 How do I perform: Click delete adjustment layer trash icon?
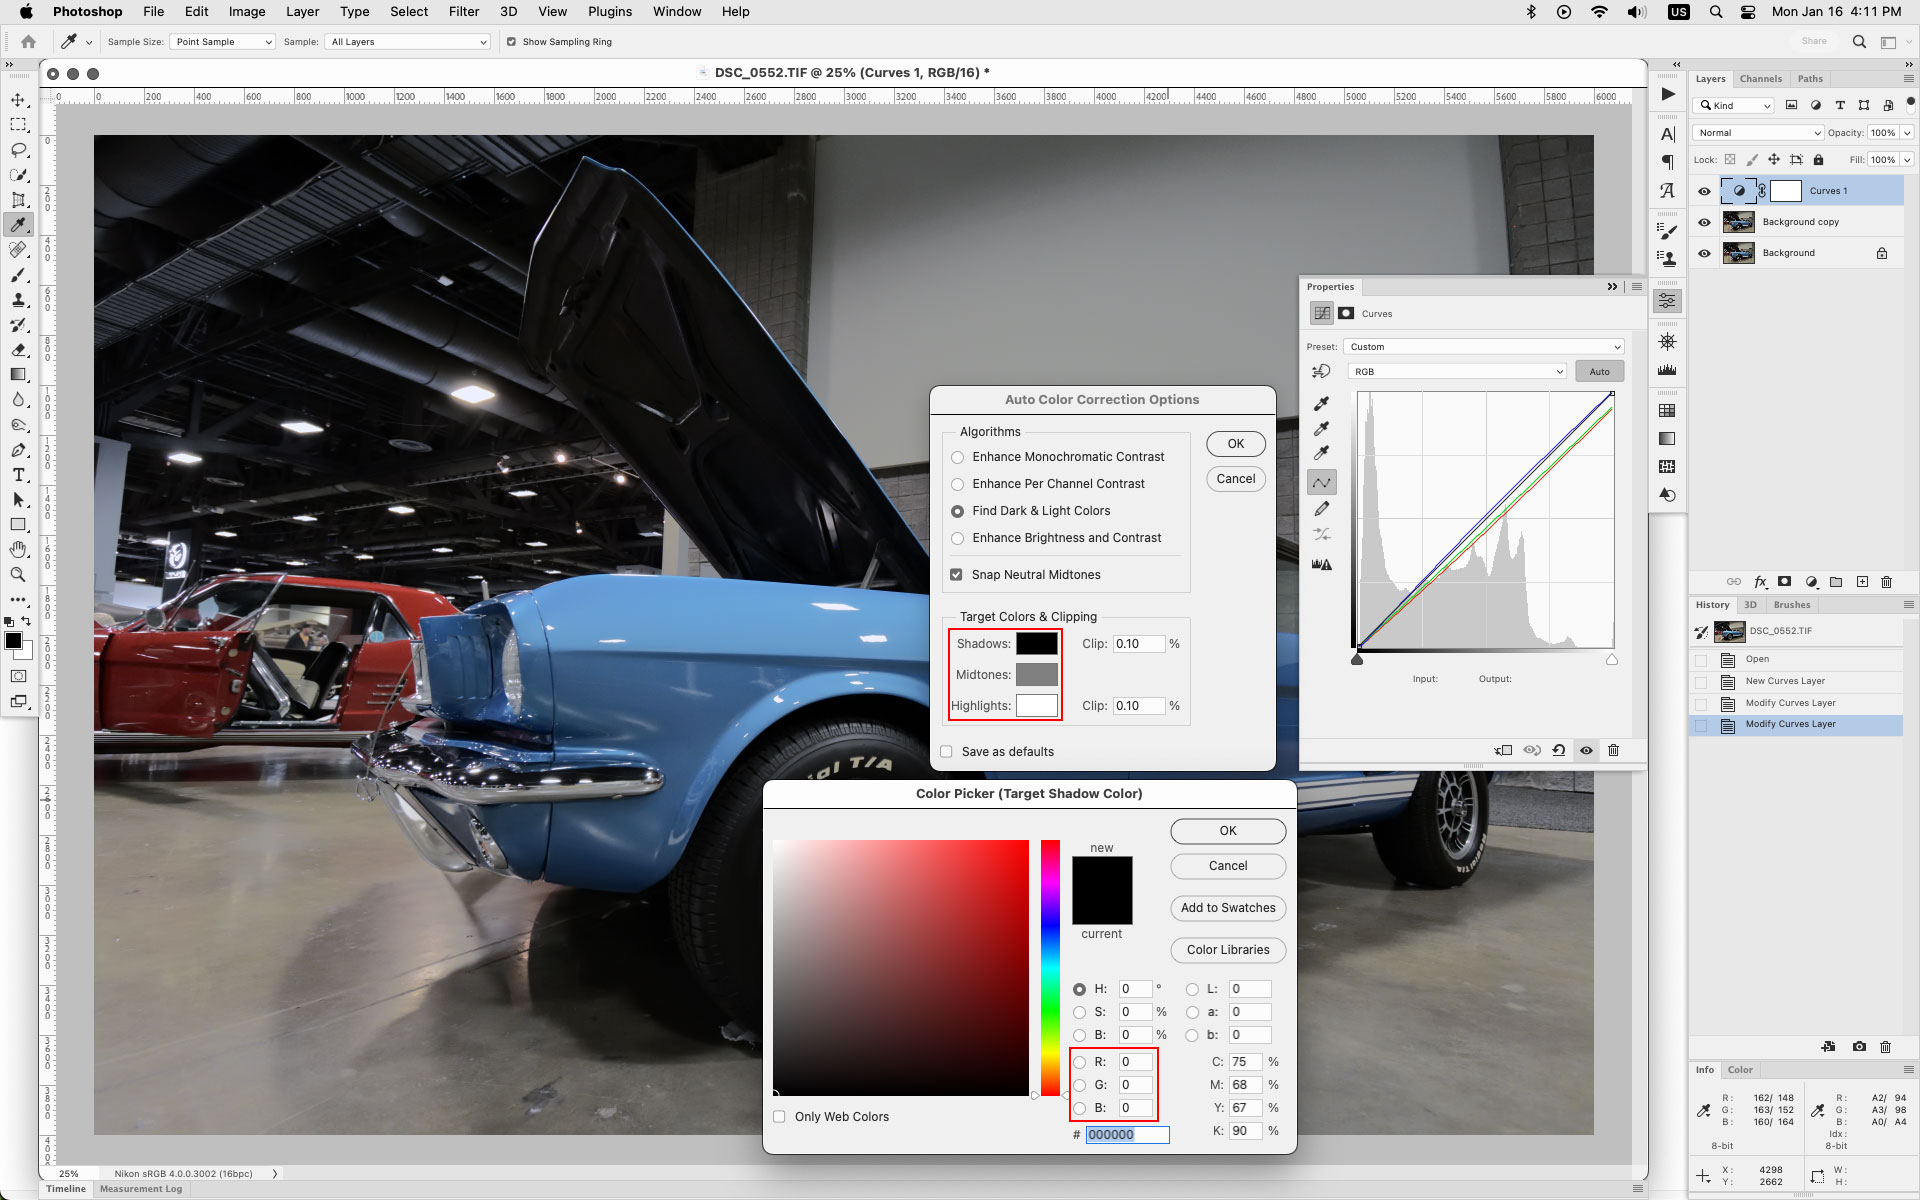(1613, 750)
